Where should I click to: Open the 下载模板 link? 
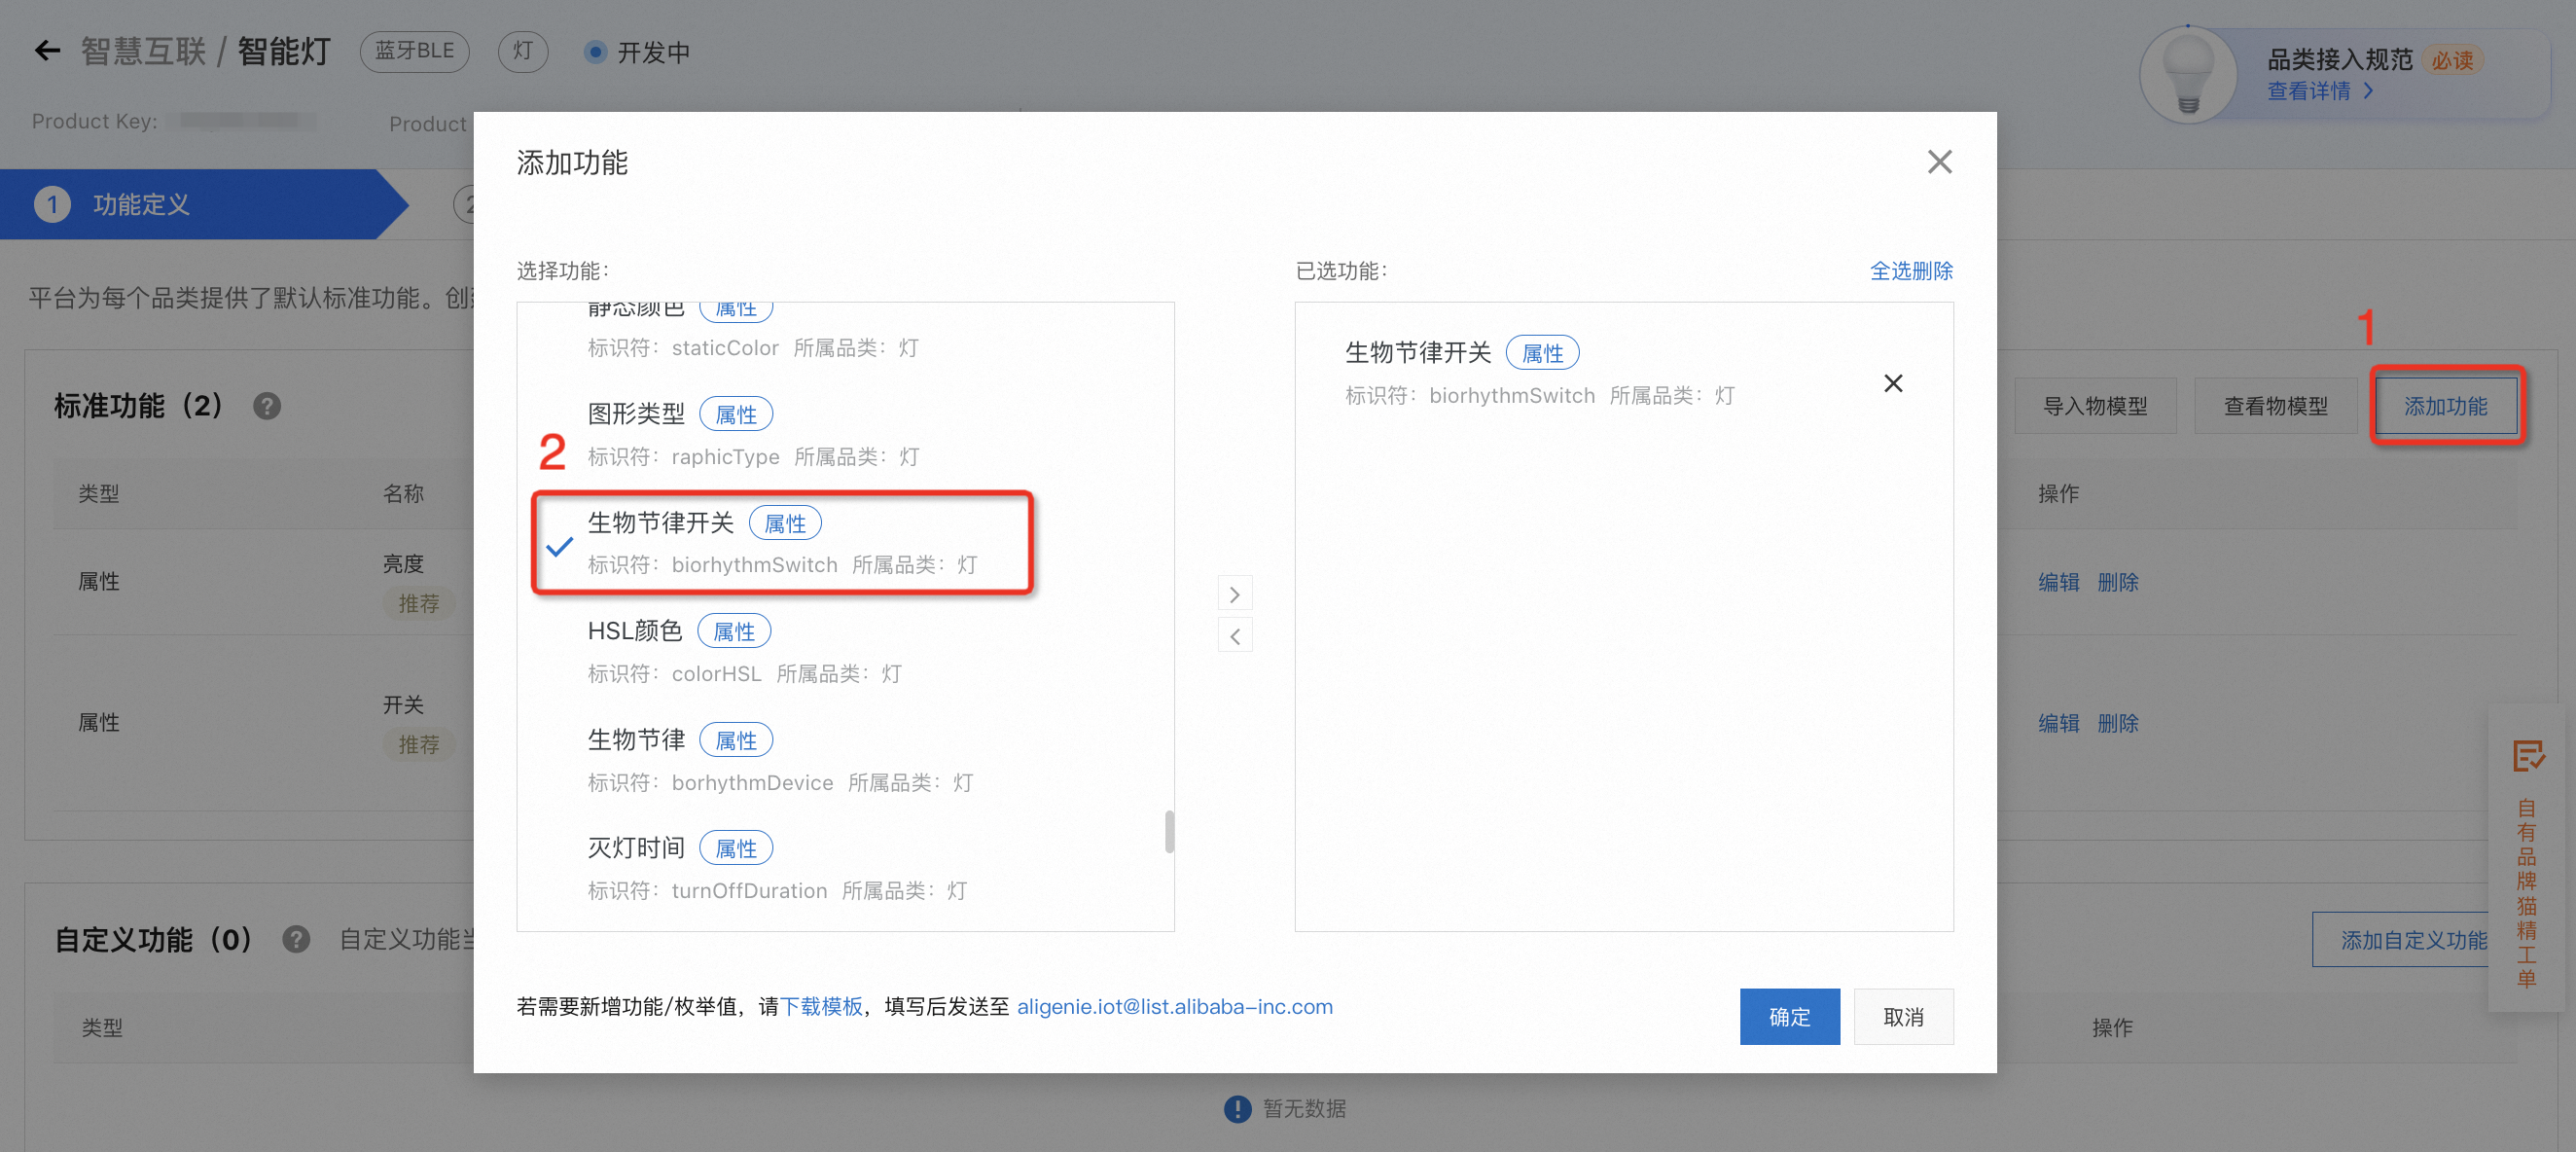[820, 1006]
